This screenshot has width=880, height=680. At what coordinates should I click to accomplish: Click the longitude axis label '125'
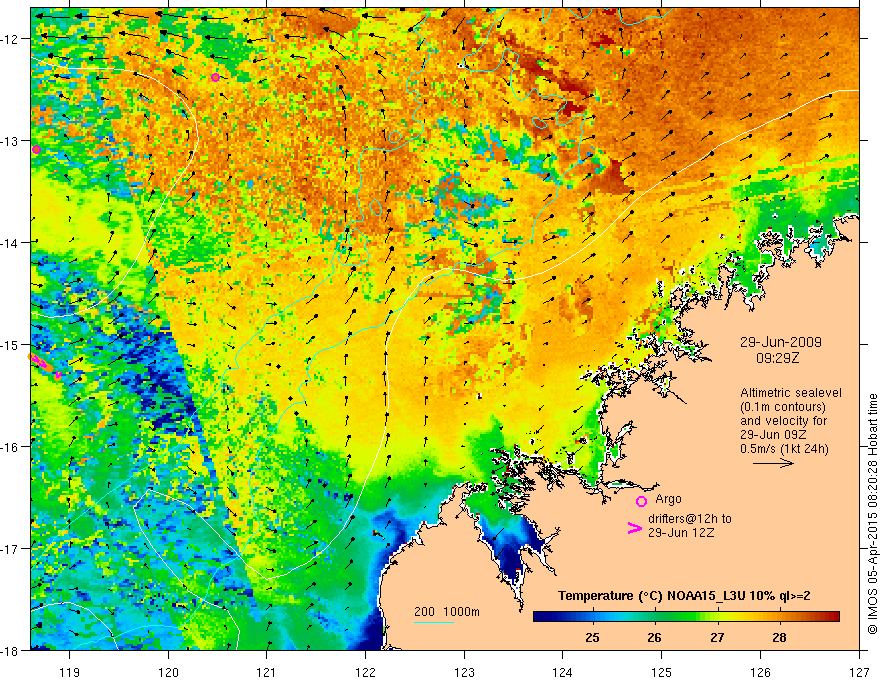pyautogui.click(x=662, y=672)
